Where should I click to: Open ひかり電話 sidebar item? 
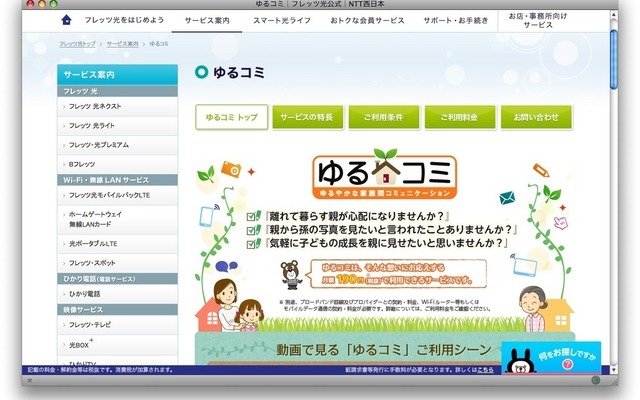tap(118, 294)
